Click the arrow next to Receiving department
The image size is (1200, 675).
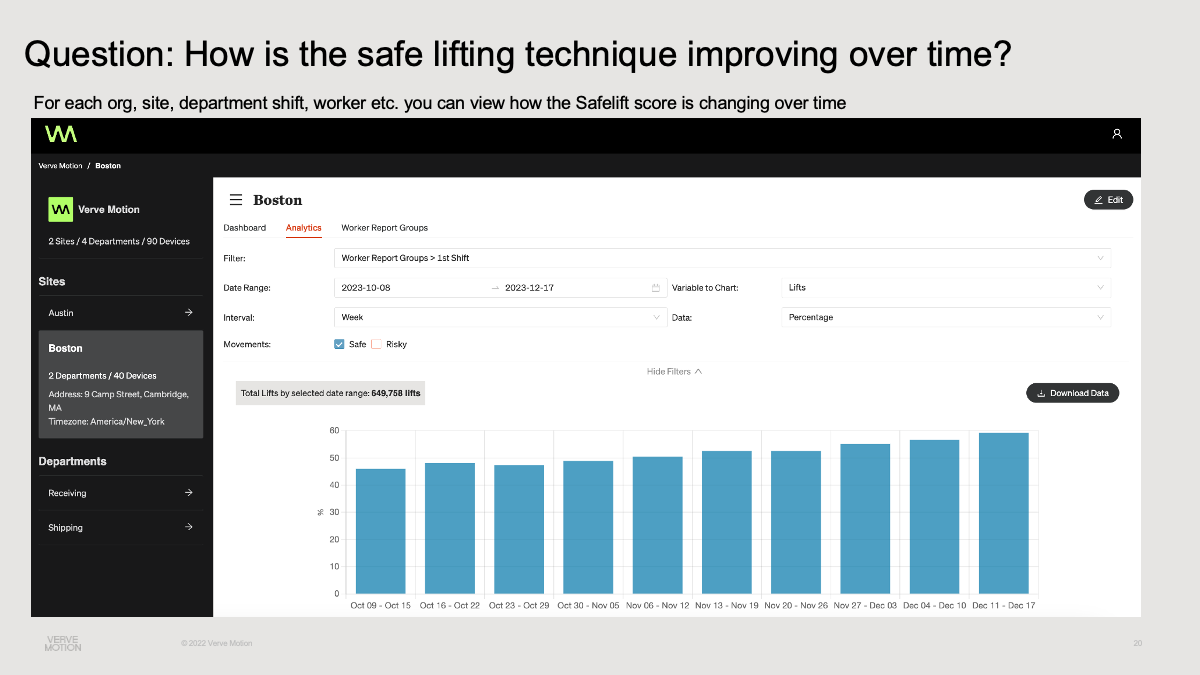point(190,492)
